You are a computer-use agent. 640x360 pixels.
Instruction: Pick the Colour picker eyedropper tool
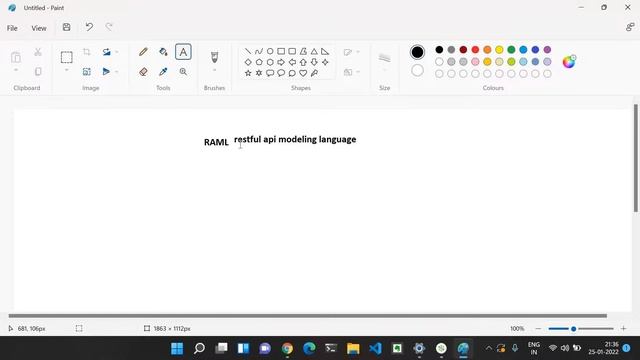point(163,72)
